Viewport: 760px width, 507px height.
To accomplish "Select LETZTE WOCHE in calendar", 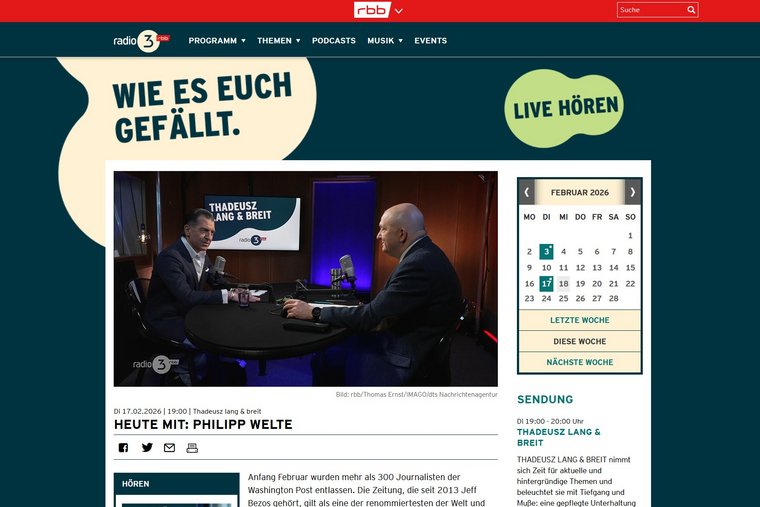I will (x=580, y=321).
